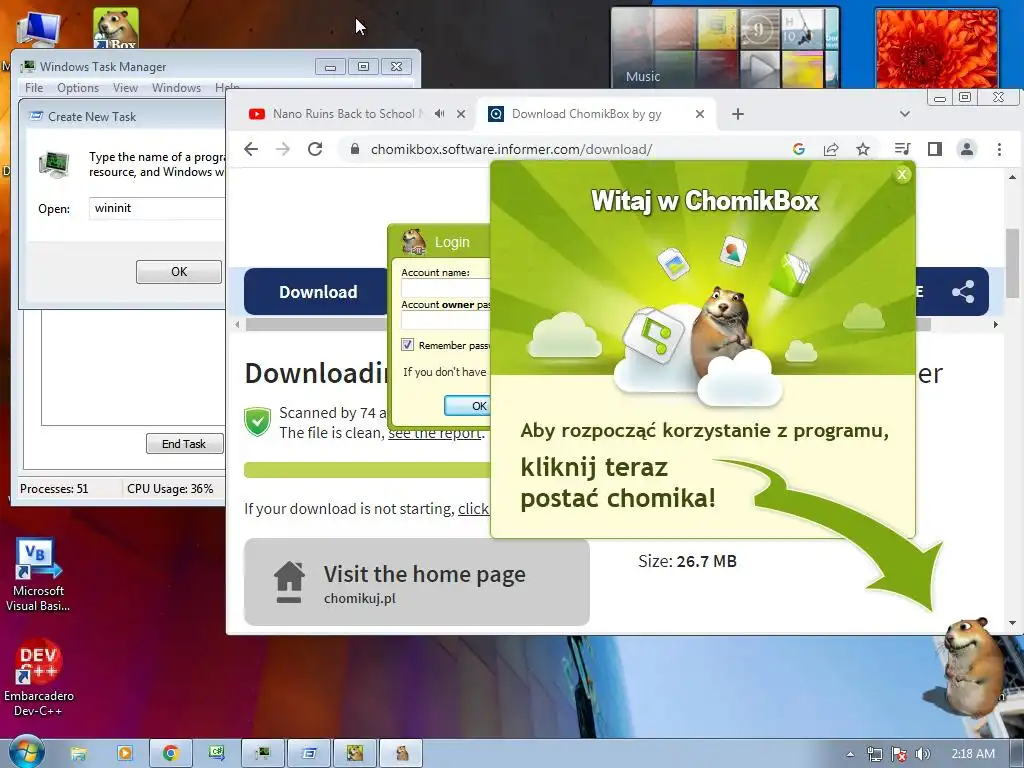
Task: Open the C# taskbar icon
Action: pyautogui.click(x=216, y=754)
